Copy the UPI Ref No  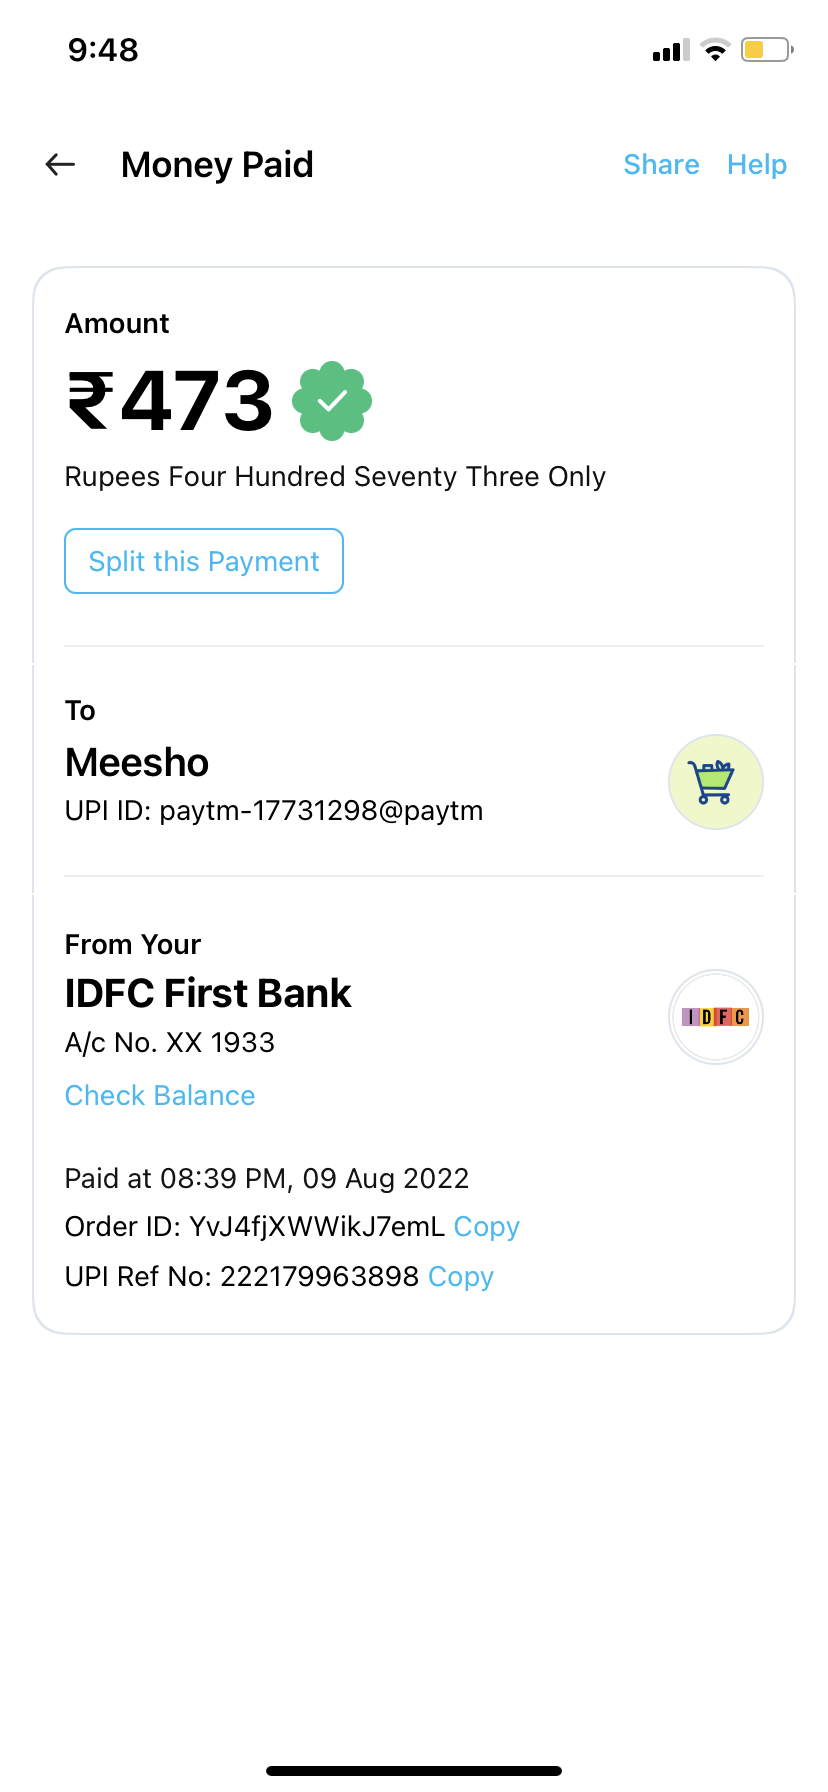click(461, 1277)
